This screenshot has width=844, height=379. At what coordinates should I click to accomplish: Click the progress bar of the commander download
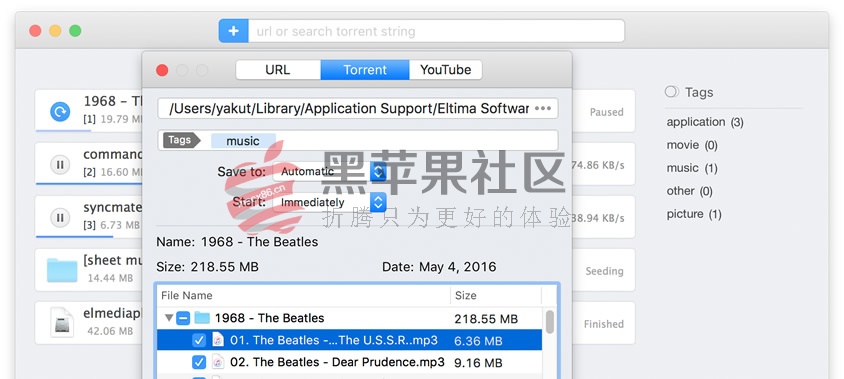[89, 183]
